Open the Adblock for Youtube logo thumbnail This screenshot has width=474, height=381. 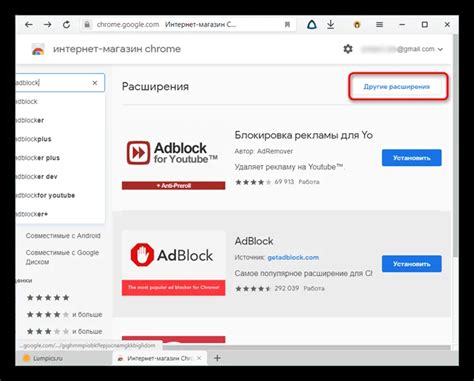pyautogui.click(x=173, y=157)
